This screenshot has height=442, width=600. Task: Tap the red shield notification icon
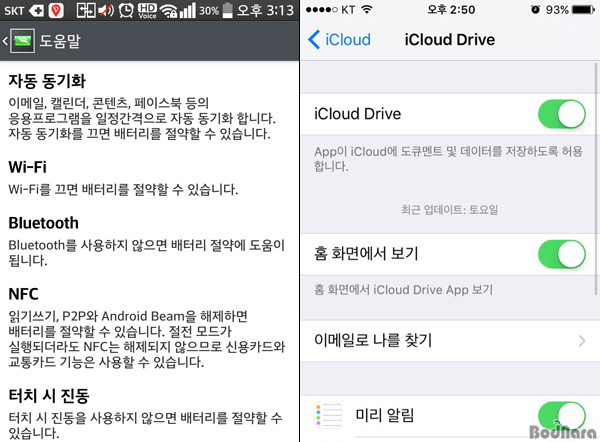[56, 10]
